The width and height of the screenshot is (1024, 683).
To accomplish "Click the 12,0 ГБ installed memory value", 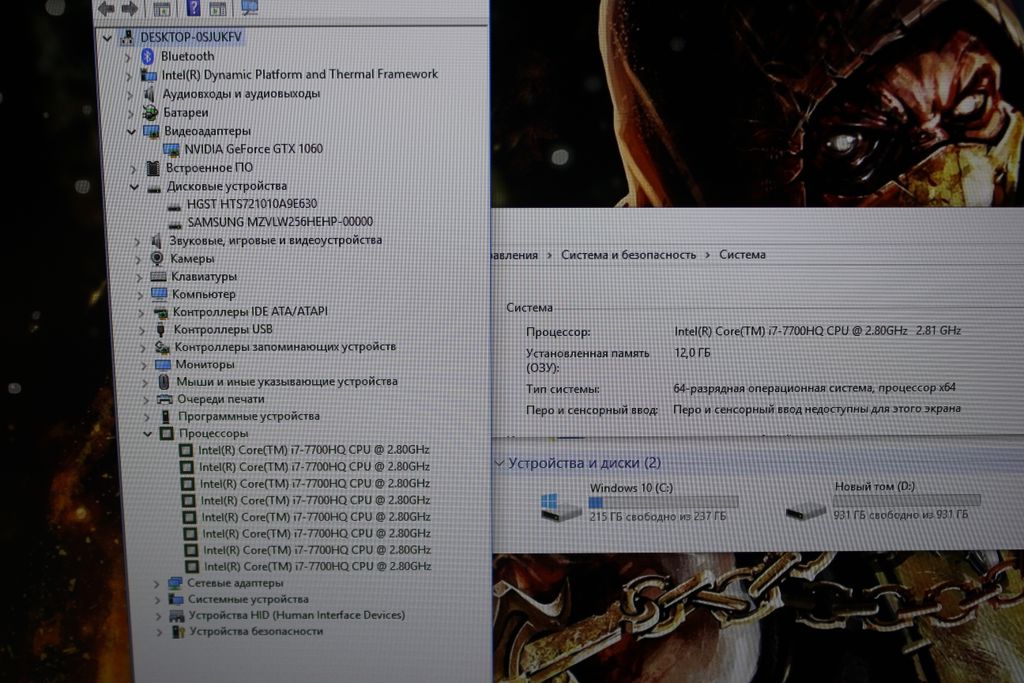I will [x=692, y=353].
